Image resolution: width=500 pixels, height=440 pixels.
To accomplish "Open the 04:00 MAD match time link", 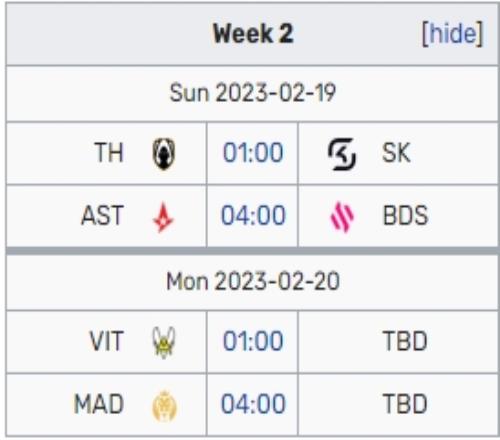I will (253, 404).
